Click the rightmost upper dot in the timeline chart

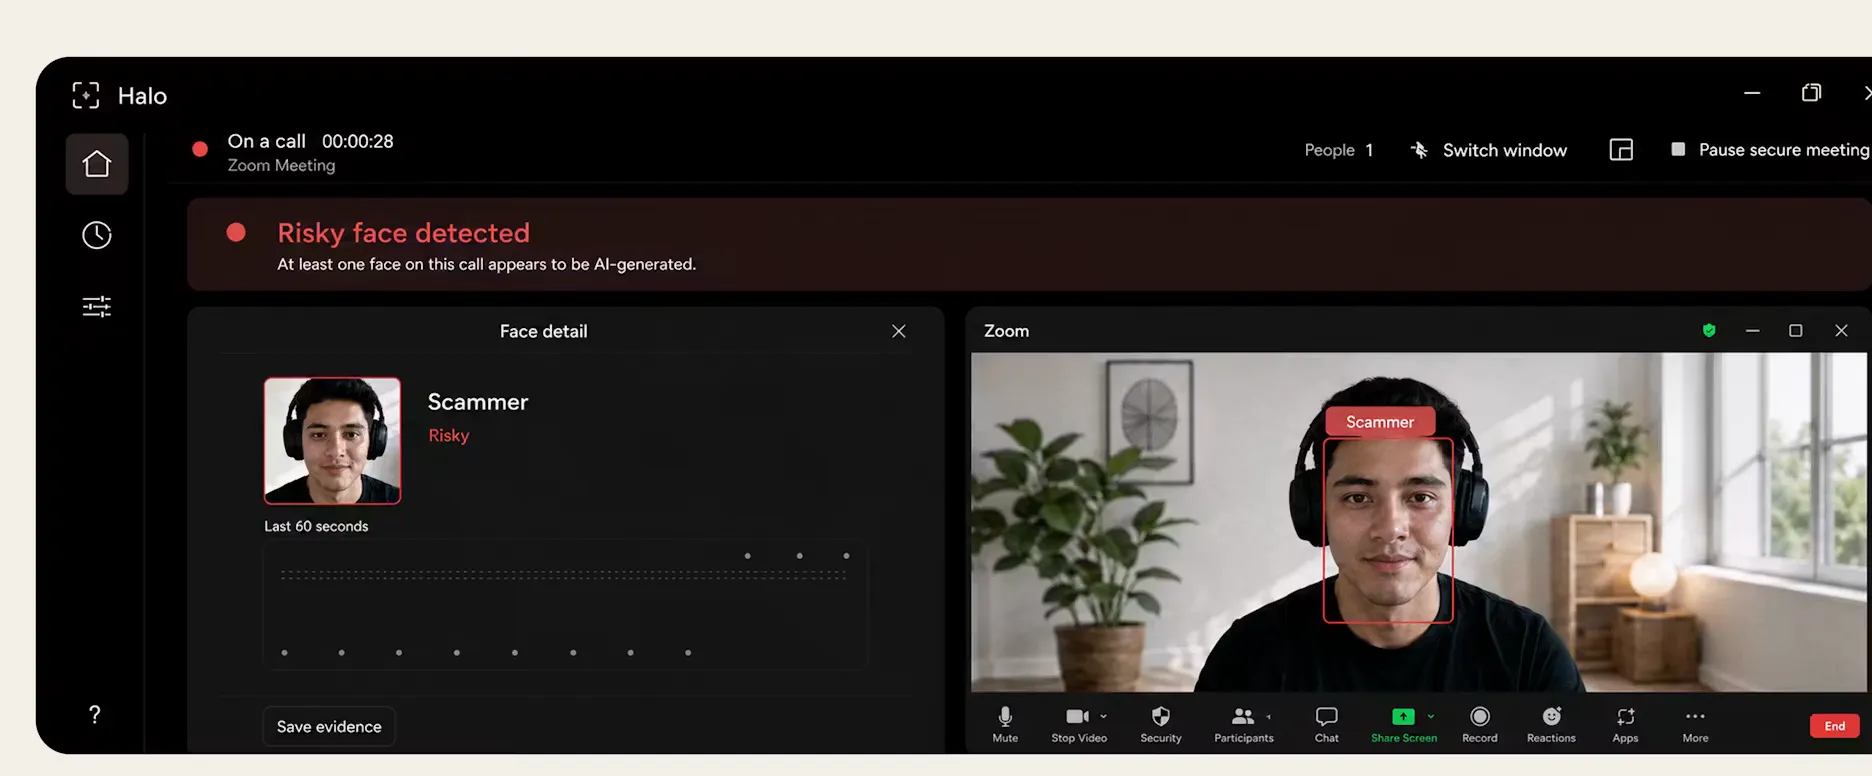point(846,556)
